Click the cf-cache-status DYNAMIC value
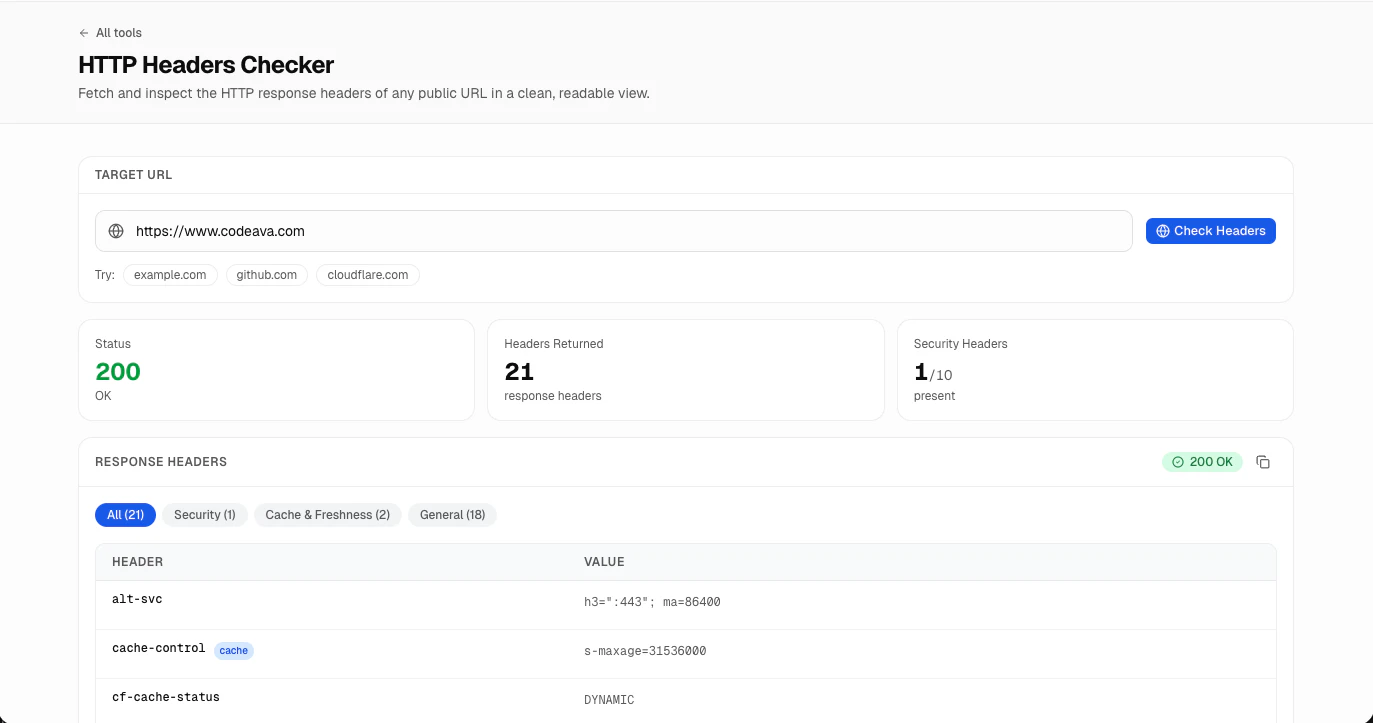Image resolution: width=1373 pixels, height=723 pixels. click(x=609, y=699)
